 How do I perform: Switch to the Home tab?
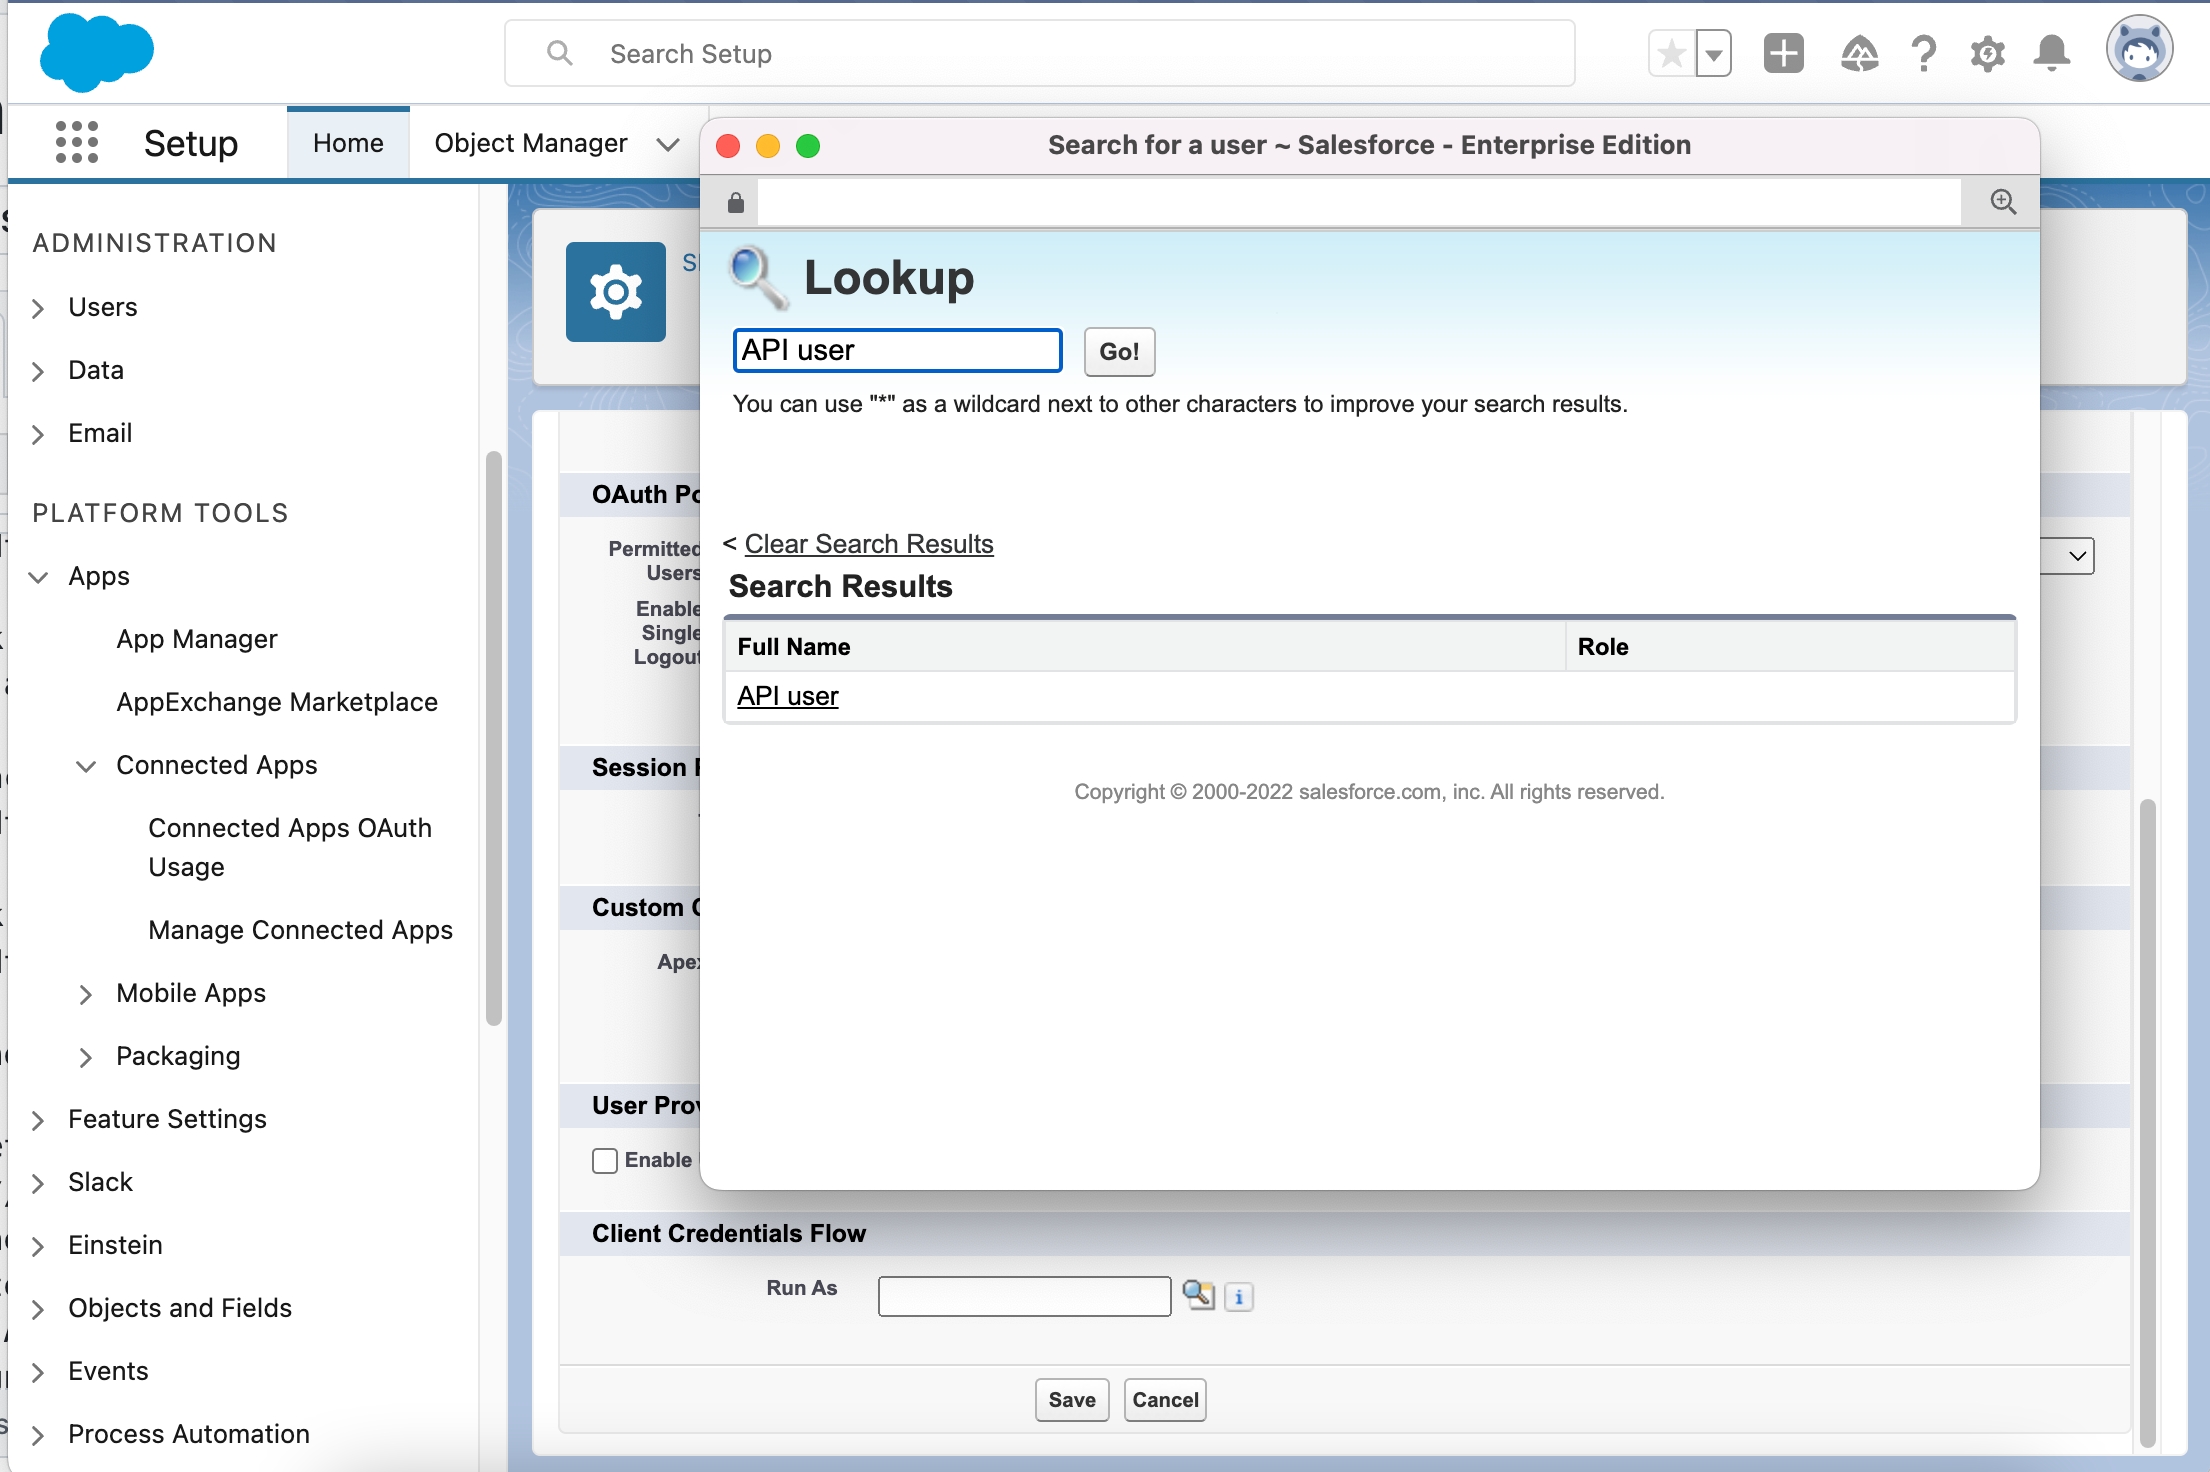click(x=348, y=143)
